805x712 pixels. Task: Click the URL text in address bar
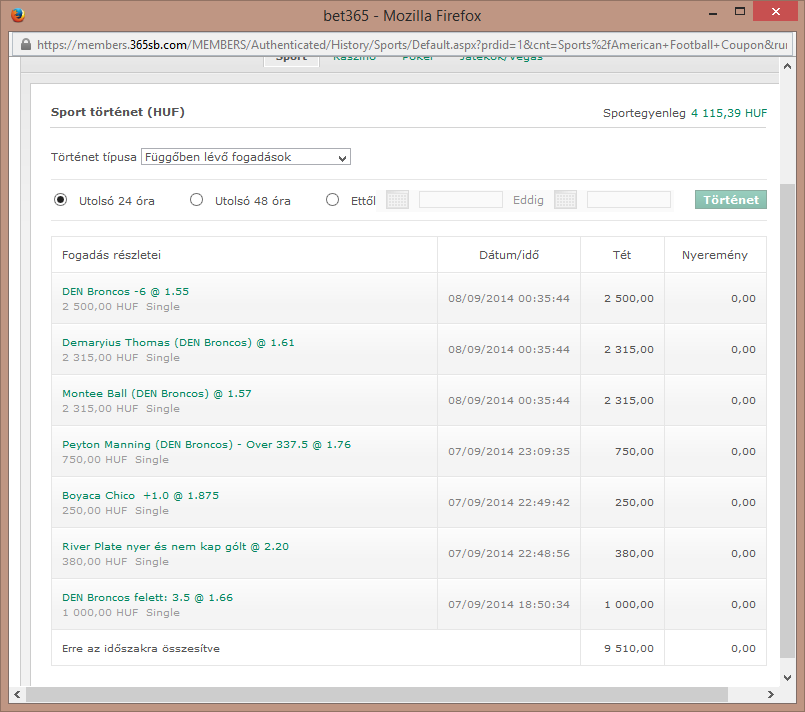[412, 45]
